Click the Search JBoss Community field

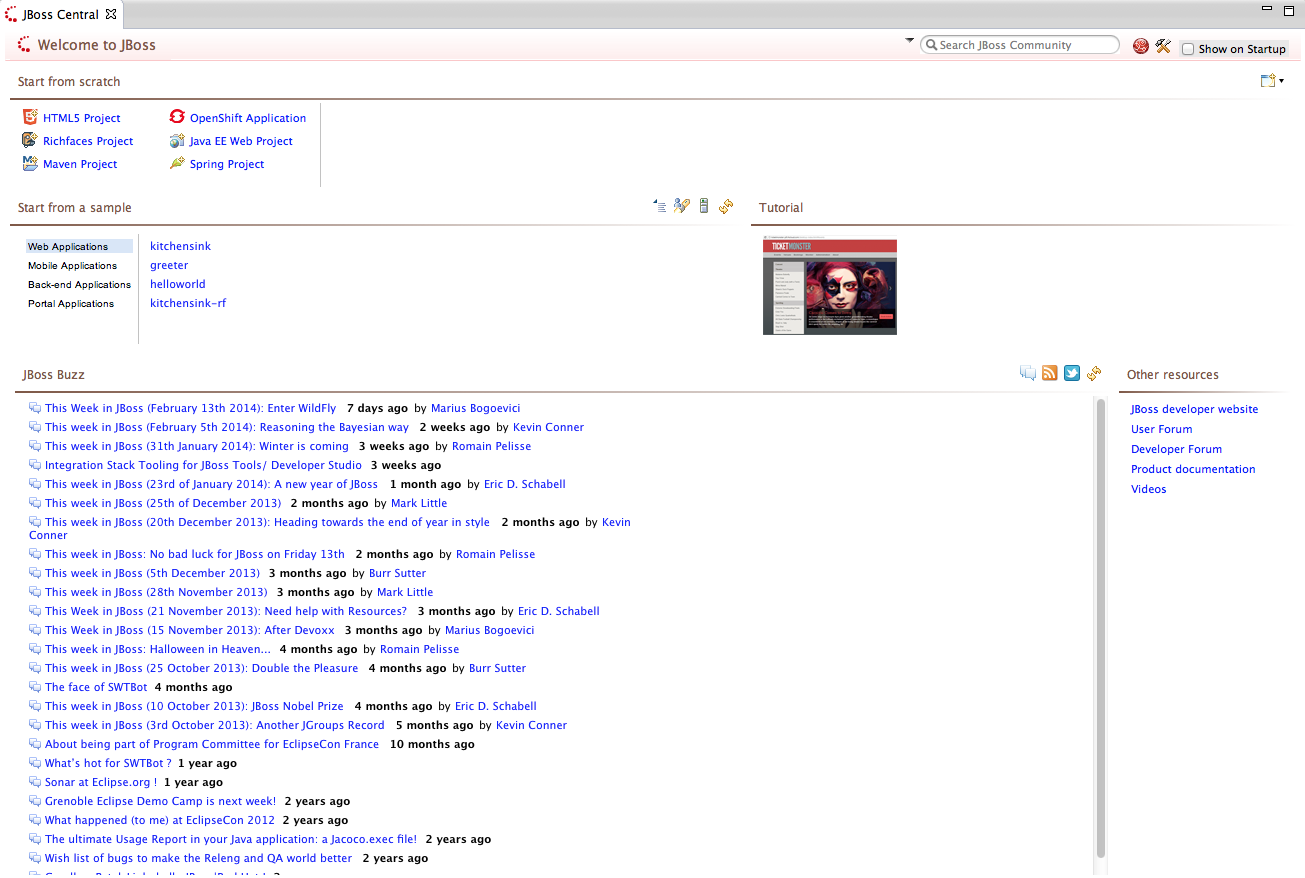coord(1019,45)
